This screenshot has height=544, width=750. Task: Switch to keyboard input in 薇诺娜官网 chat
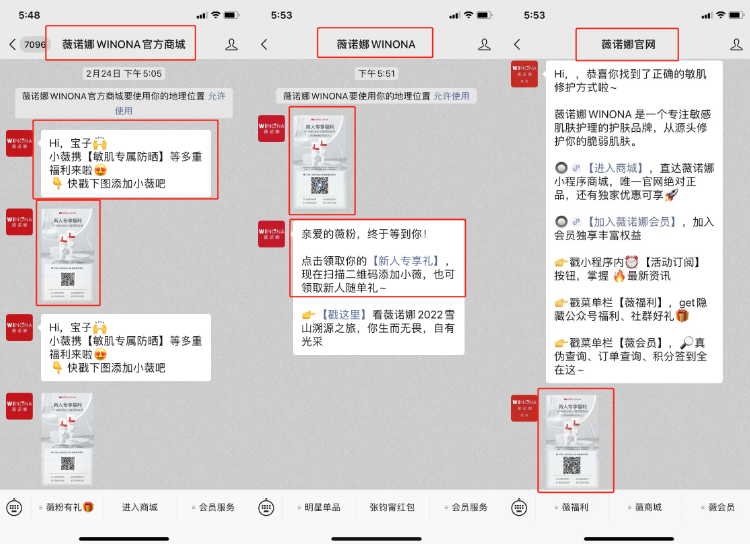tap(517, 507)
